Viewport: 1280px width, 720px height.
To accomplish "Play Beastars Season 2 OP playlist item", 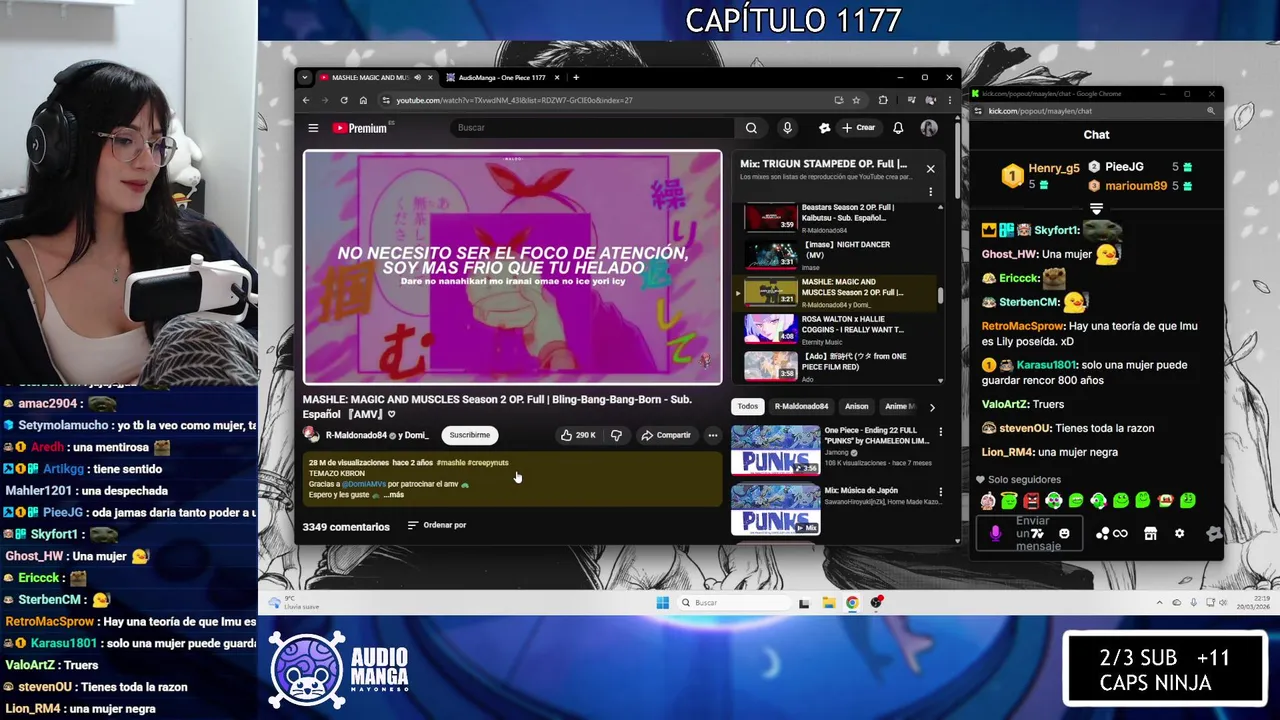I will pyautogui.click(x=838, y=216).
